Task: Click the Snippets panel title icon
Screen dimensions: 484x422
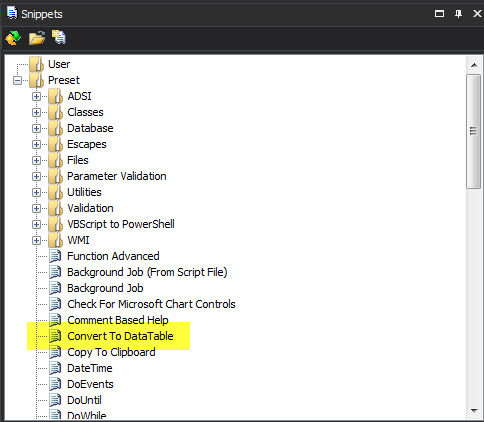Action: pyautogui.click(x=12, y=13)
